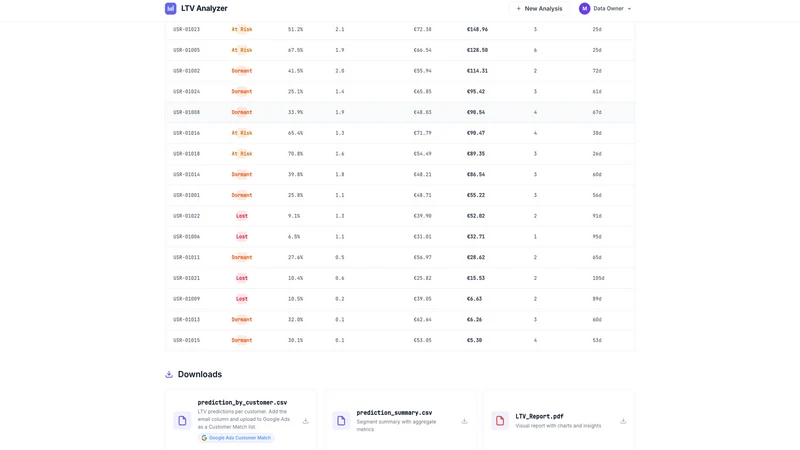800x450 pixels.
Task: Click the prediction_summary.csv file icon
Action: 341,420
